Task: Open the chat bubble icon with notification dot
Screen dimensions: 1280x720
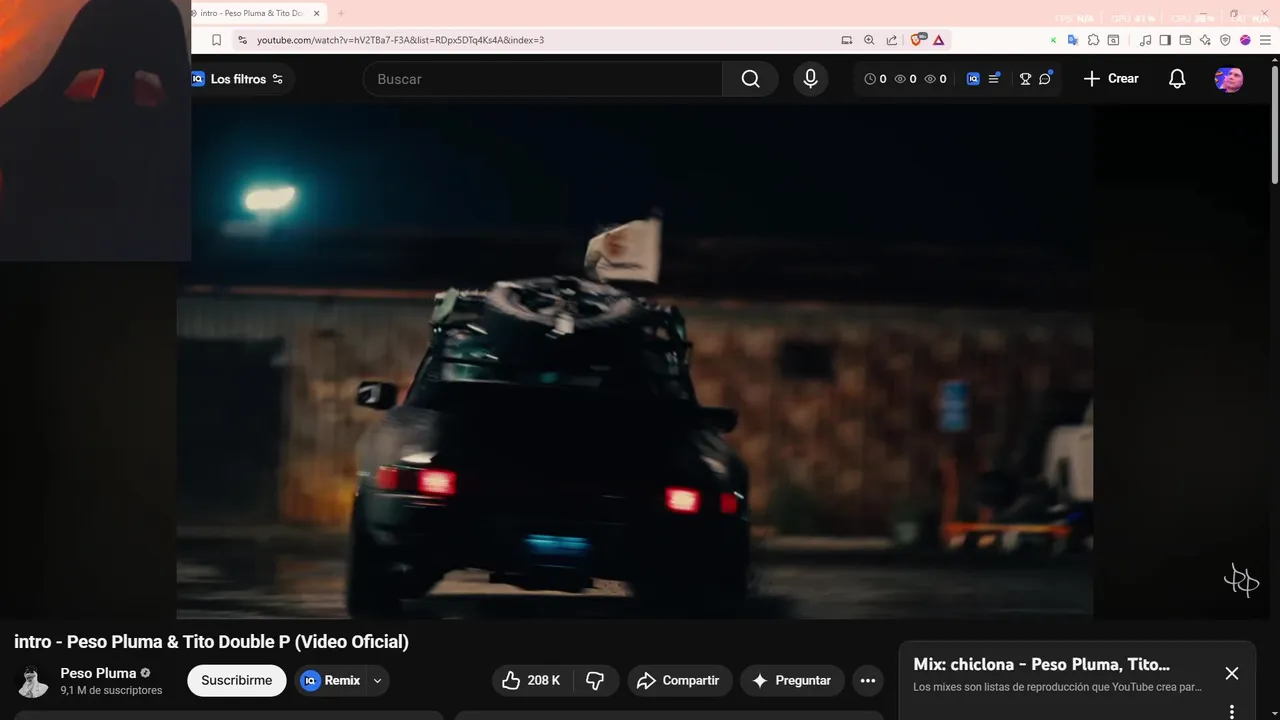Action: [x=1045, y=78]
